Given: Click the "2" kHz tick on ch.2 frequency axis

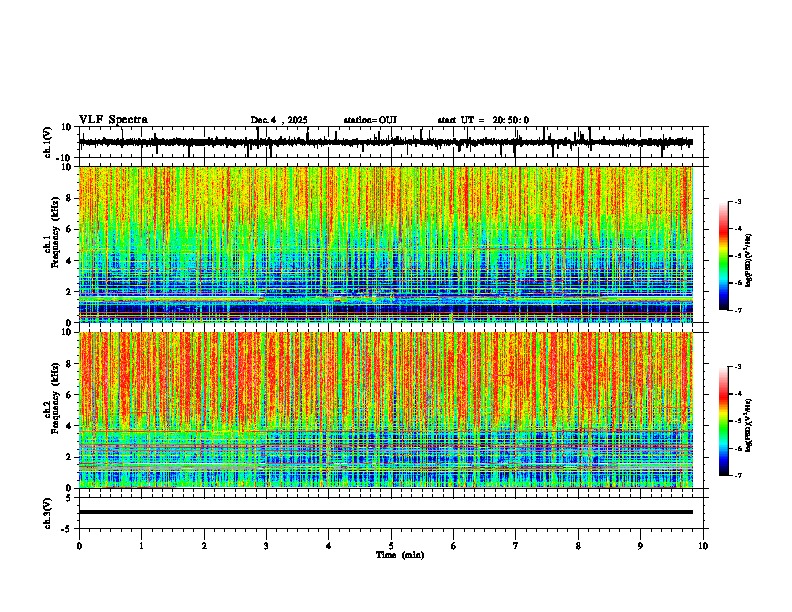Looking at the screenshot, I should click(69, 457).
